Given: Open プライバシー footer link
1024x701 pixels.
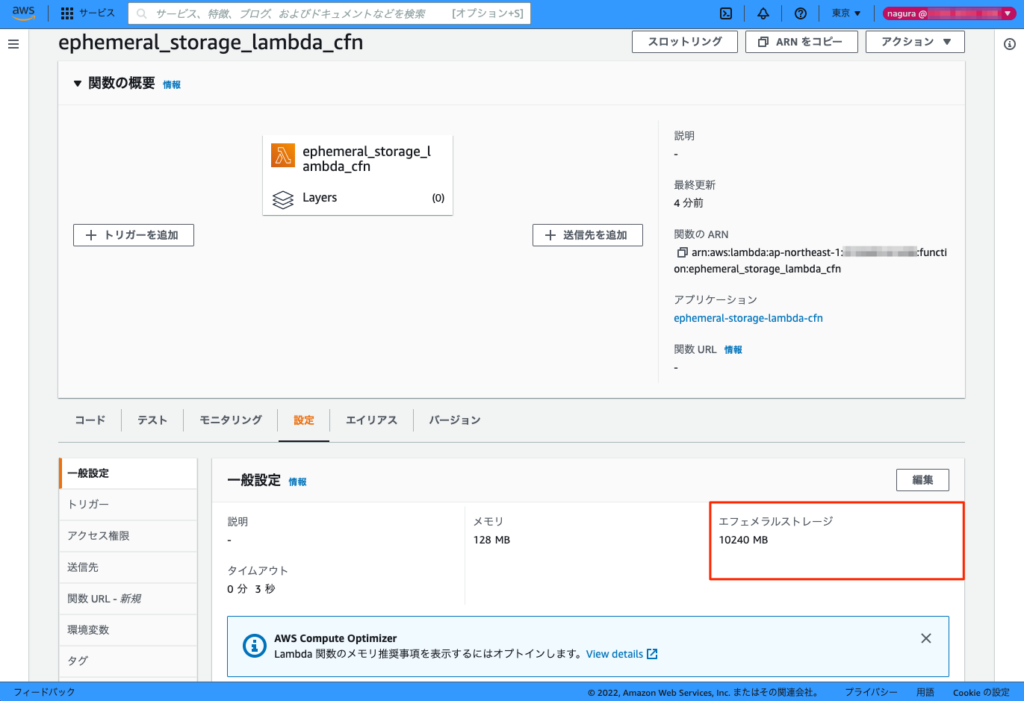Looking at the screenshot, I should click(x=871, y=692).
